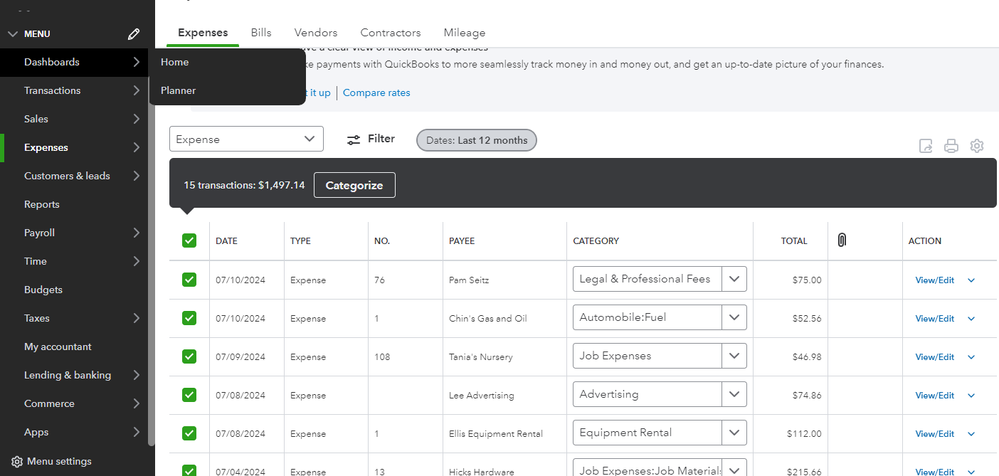999x476 pixels.
Task: Click the paperclip attachment column icon
Action: [x=842, y=240]
